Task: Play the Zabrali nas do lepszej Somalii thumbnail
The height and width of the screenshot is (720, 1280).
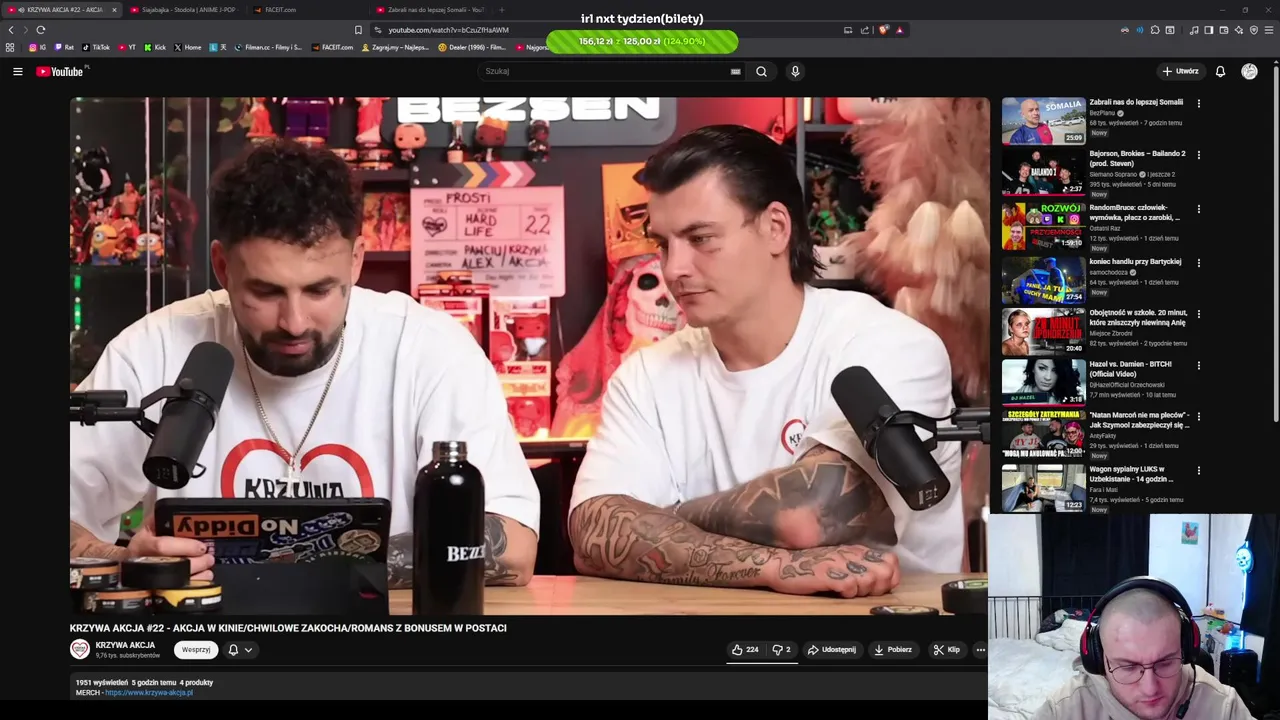Action: [1043, 121]
